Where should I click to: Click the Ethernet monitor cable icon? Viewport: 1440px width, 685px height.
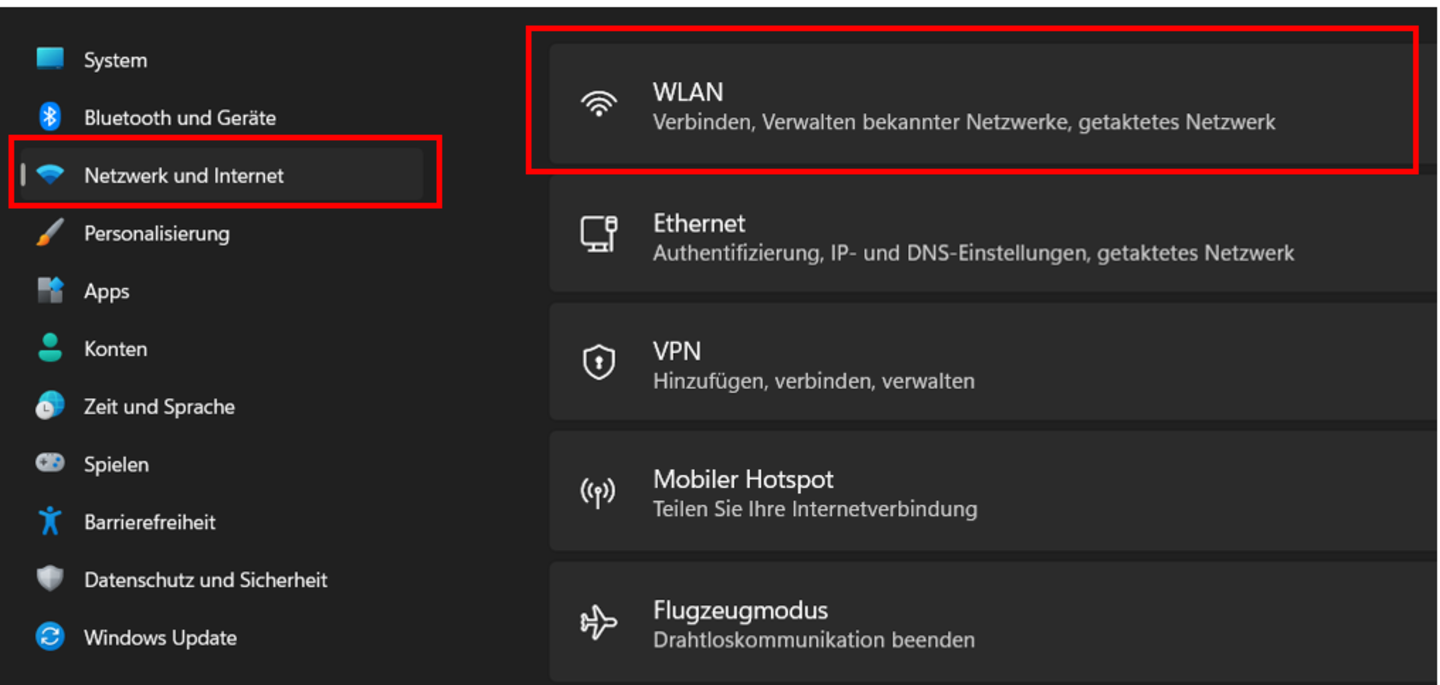pos(599,234)
